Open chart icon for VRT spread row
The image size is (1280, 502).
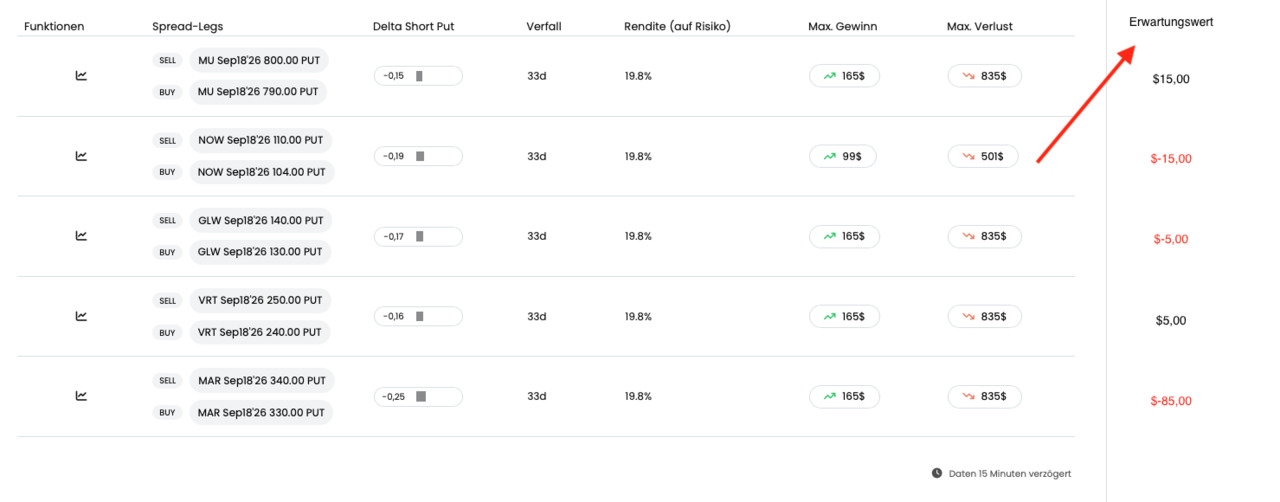[81, 316]
